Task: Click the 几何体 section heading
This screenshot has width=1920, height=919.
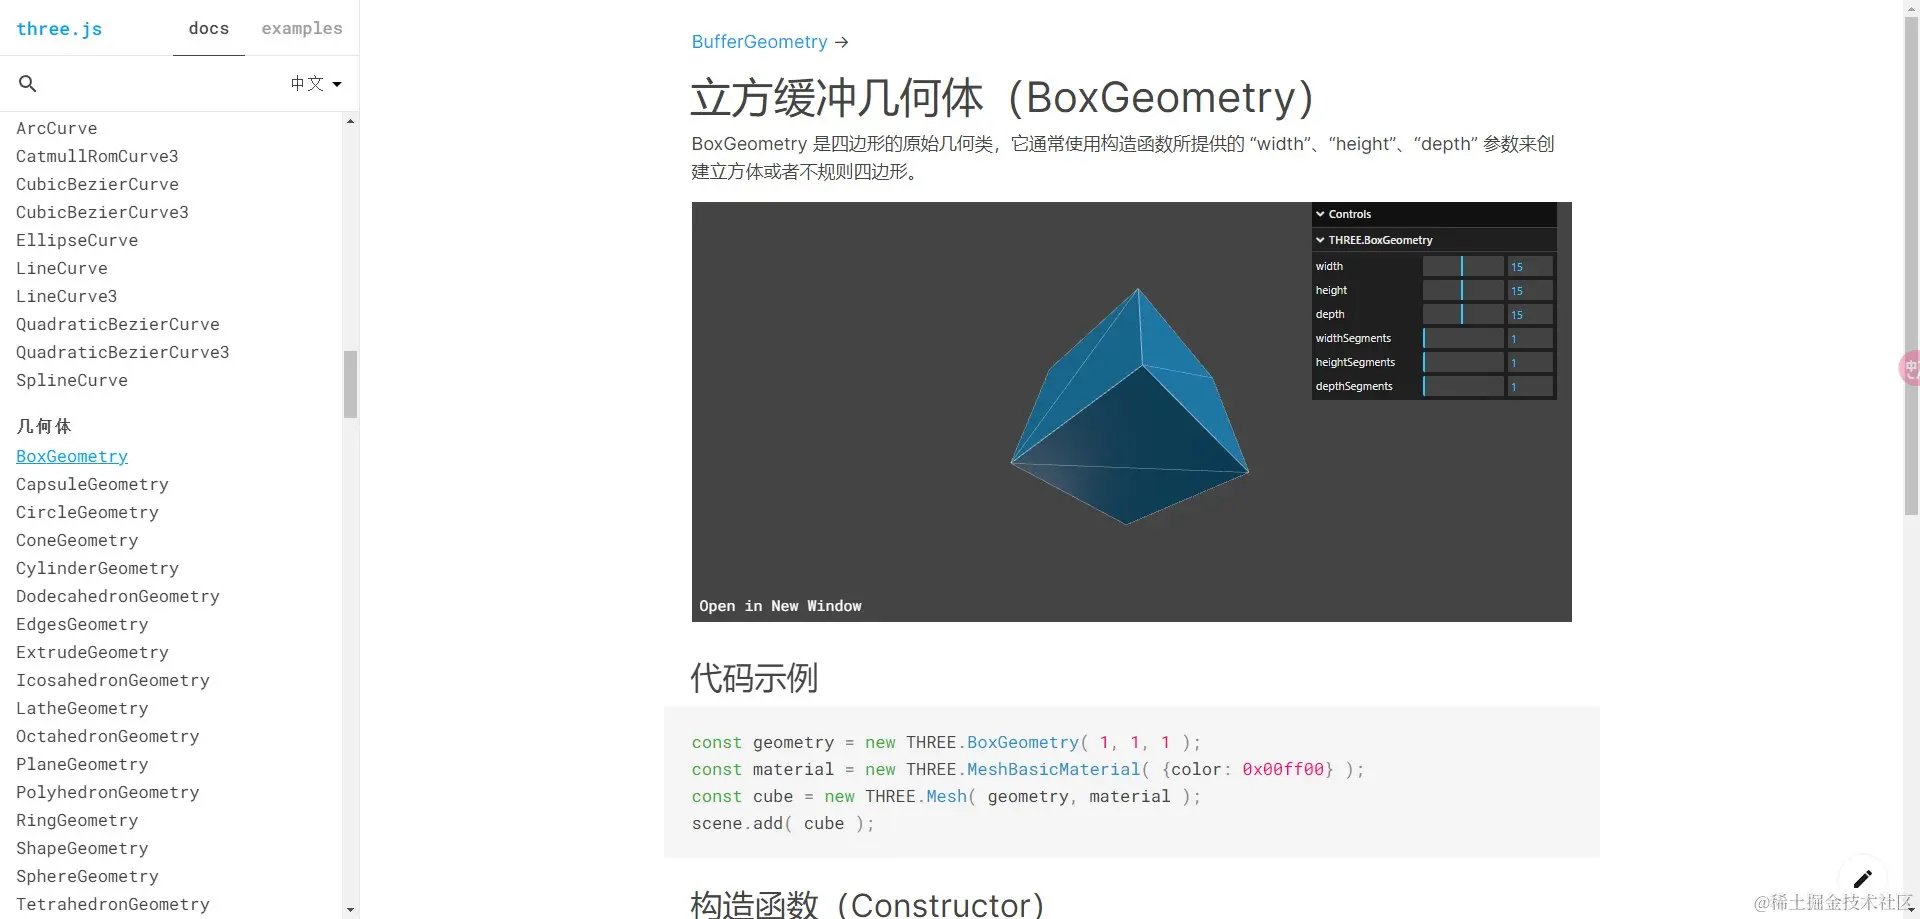Action: point(44,426)
